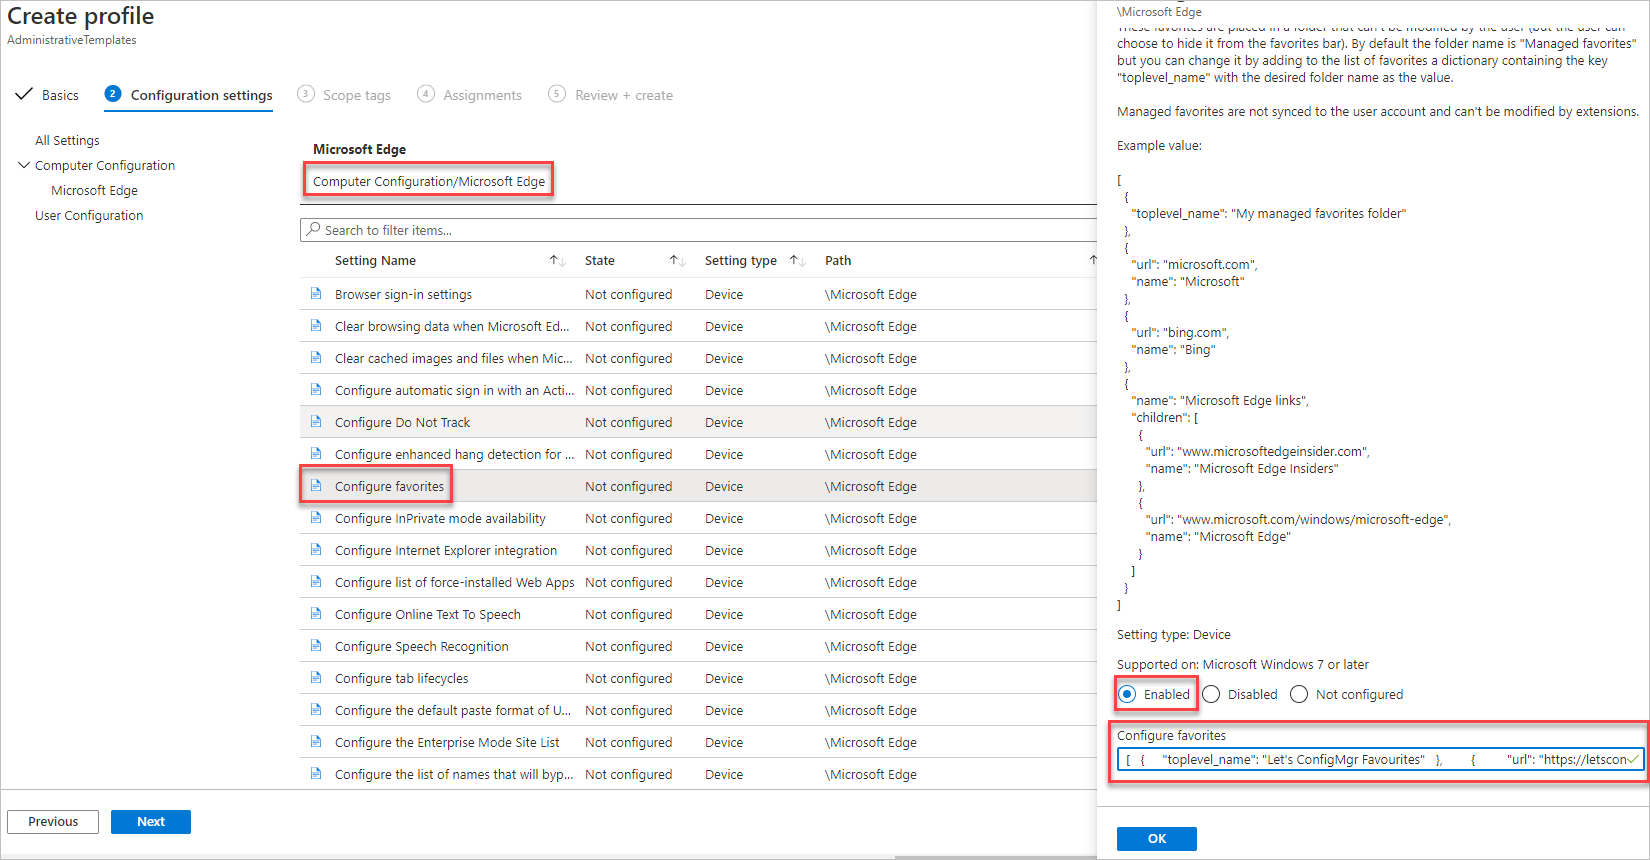Open the Configuration settings tab
The height and width of the screenshot is (860, 1650).
pyautogui.click(x=201, y=95)
